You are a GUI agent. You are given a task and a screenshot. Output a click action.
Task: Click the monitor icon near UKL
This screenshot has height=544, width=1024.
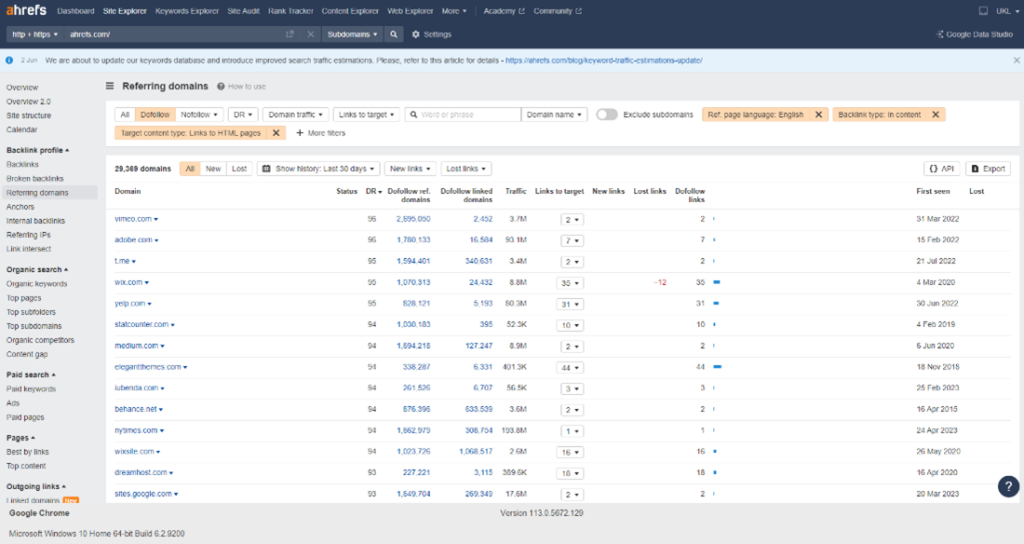coord(983,11)
